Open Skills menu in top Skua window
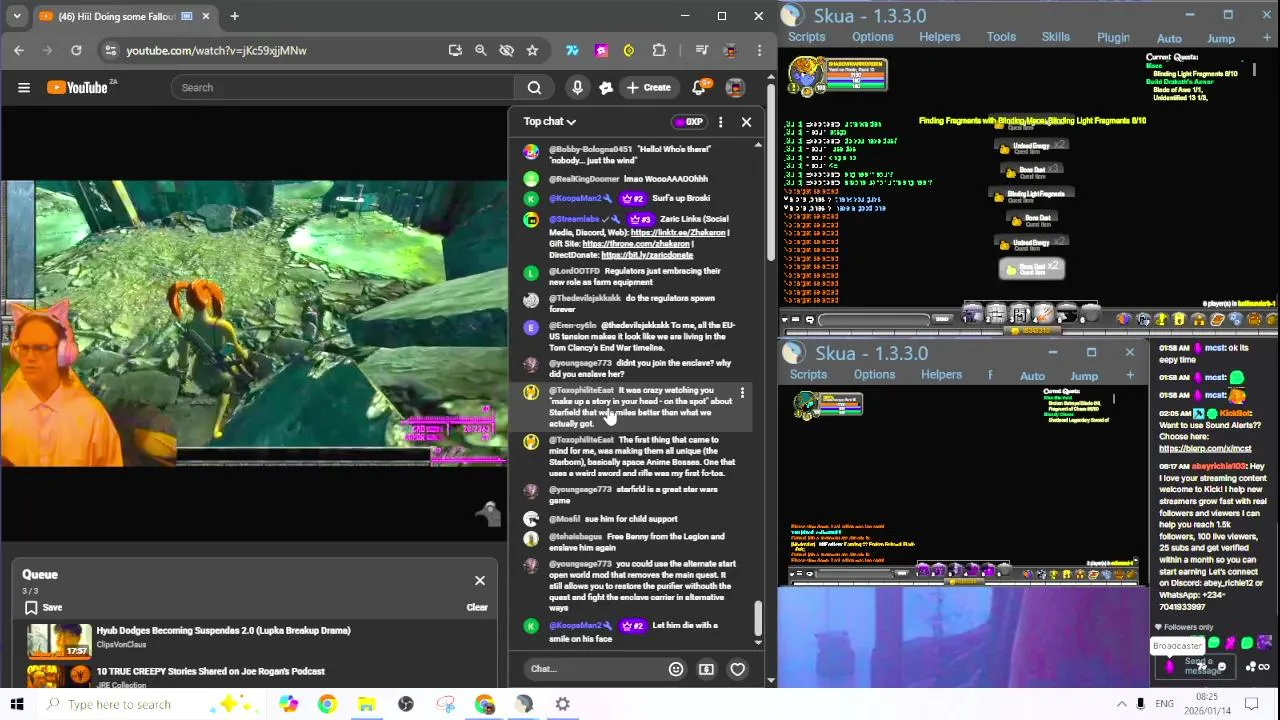 click(x=1056, y=37)
